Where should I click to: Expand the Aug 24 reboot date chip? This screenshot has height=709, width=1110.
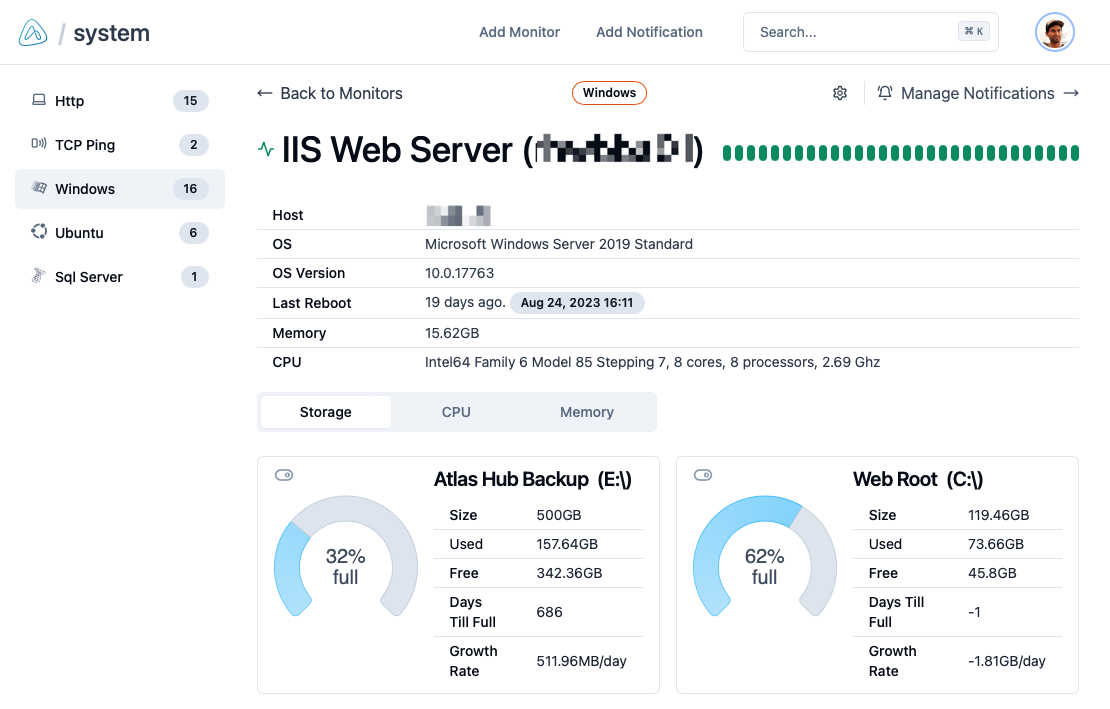[x=577, y=302]
